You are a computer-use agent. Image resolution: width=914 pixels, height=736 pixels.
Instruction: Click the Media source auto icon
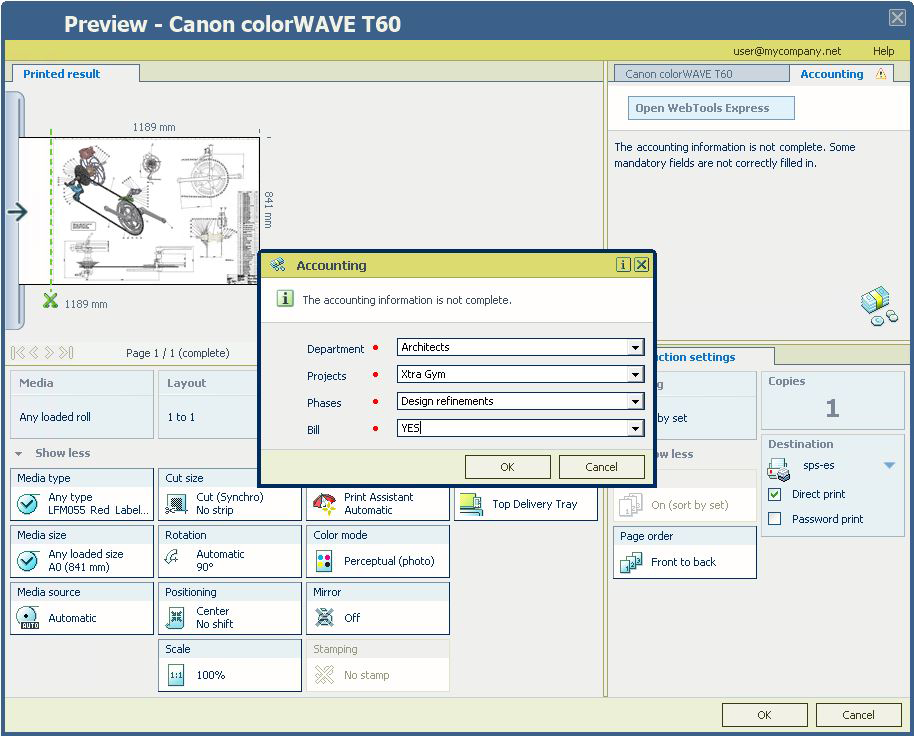point(28,618)
